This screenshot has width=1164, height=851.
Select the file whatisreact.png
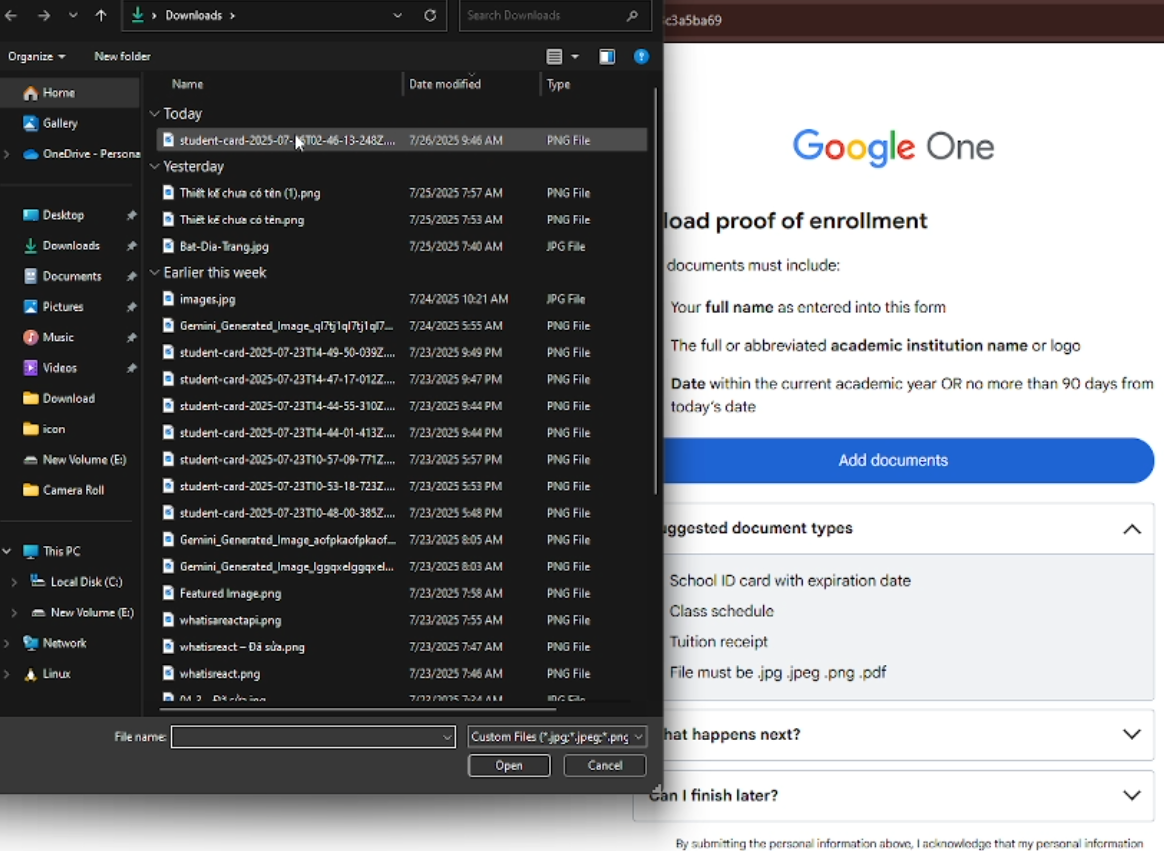click(402, 674)
